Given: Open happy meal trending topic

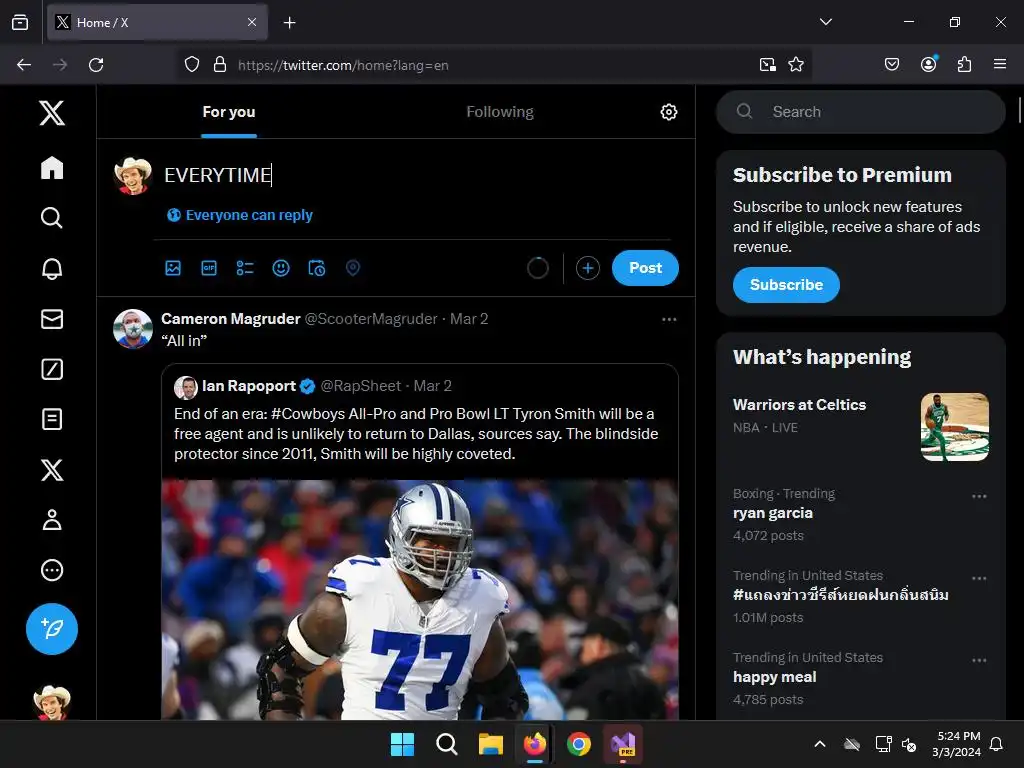Looking at the screenshot, I should pyautogui.click(x=775, y=677).
